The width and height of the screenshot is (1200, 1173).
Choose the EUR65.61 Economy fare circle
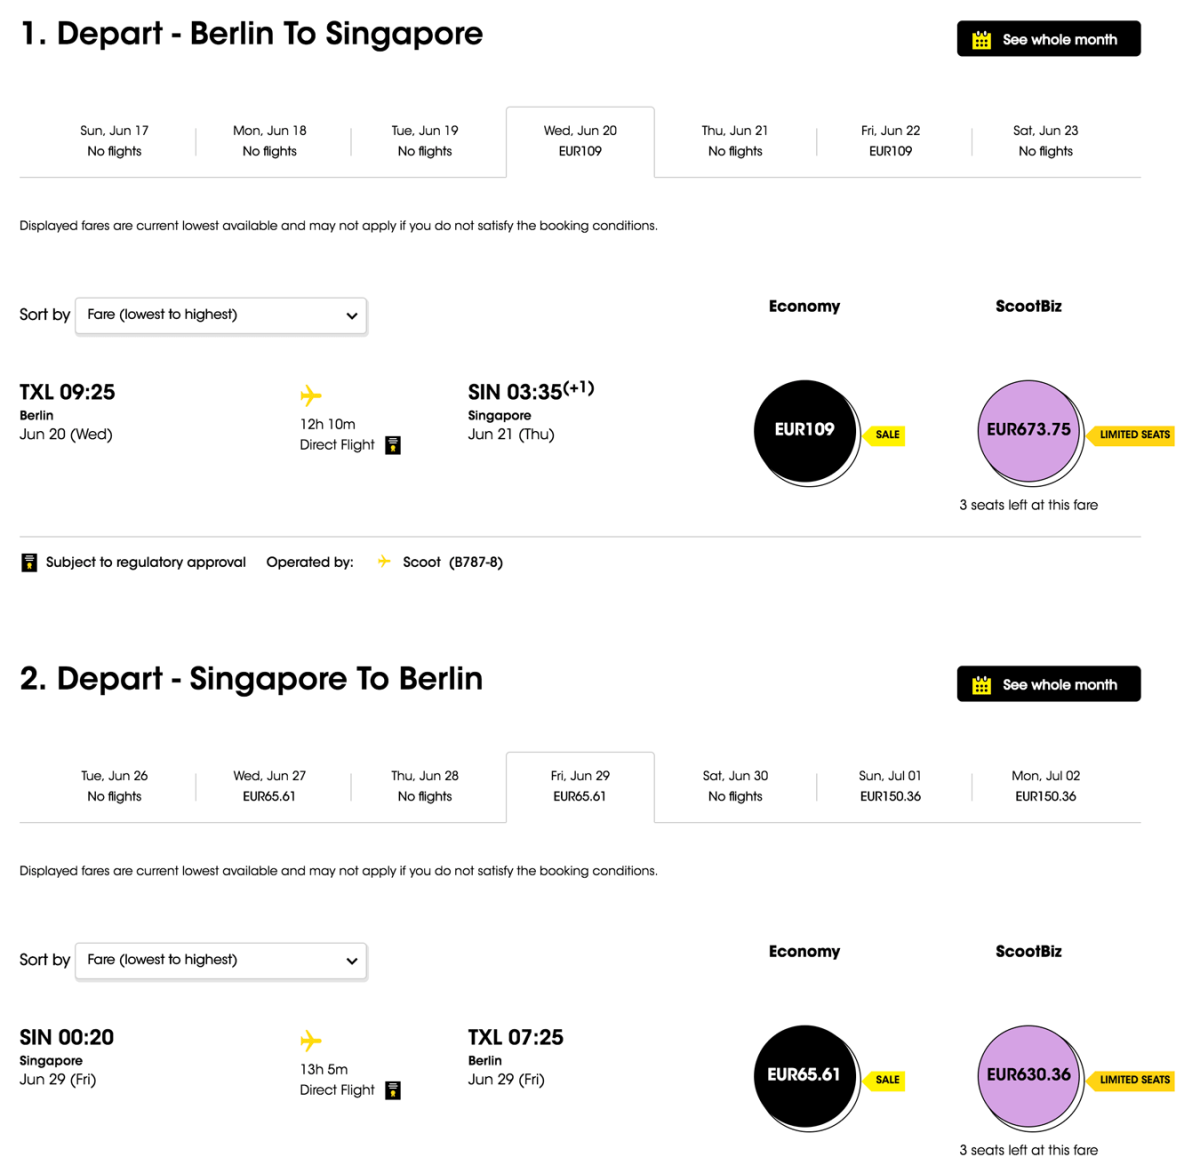click(x=804, y=1075)
